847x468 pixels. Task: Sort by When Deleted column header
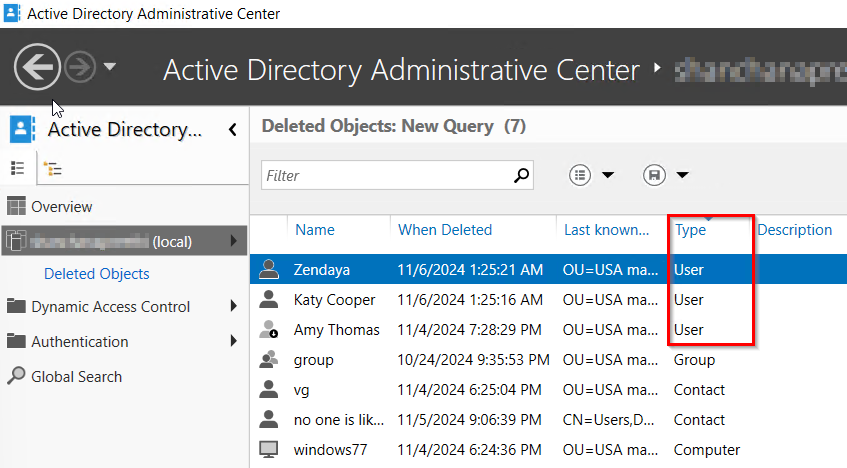pyautogui.click(x=445, y=230)
